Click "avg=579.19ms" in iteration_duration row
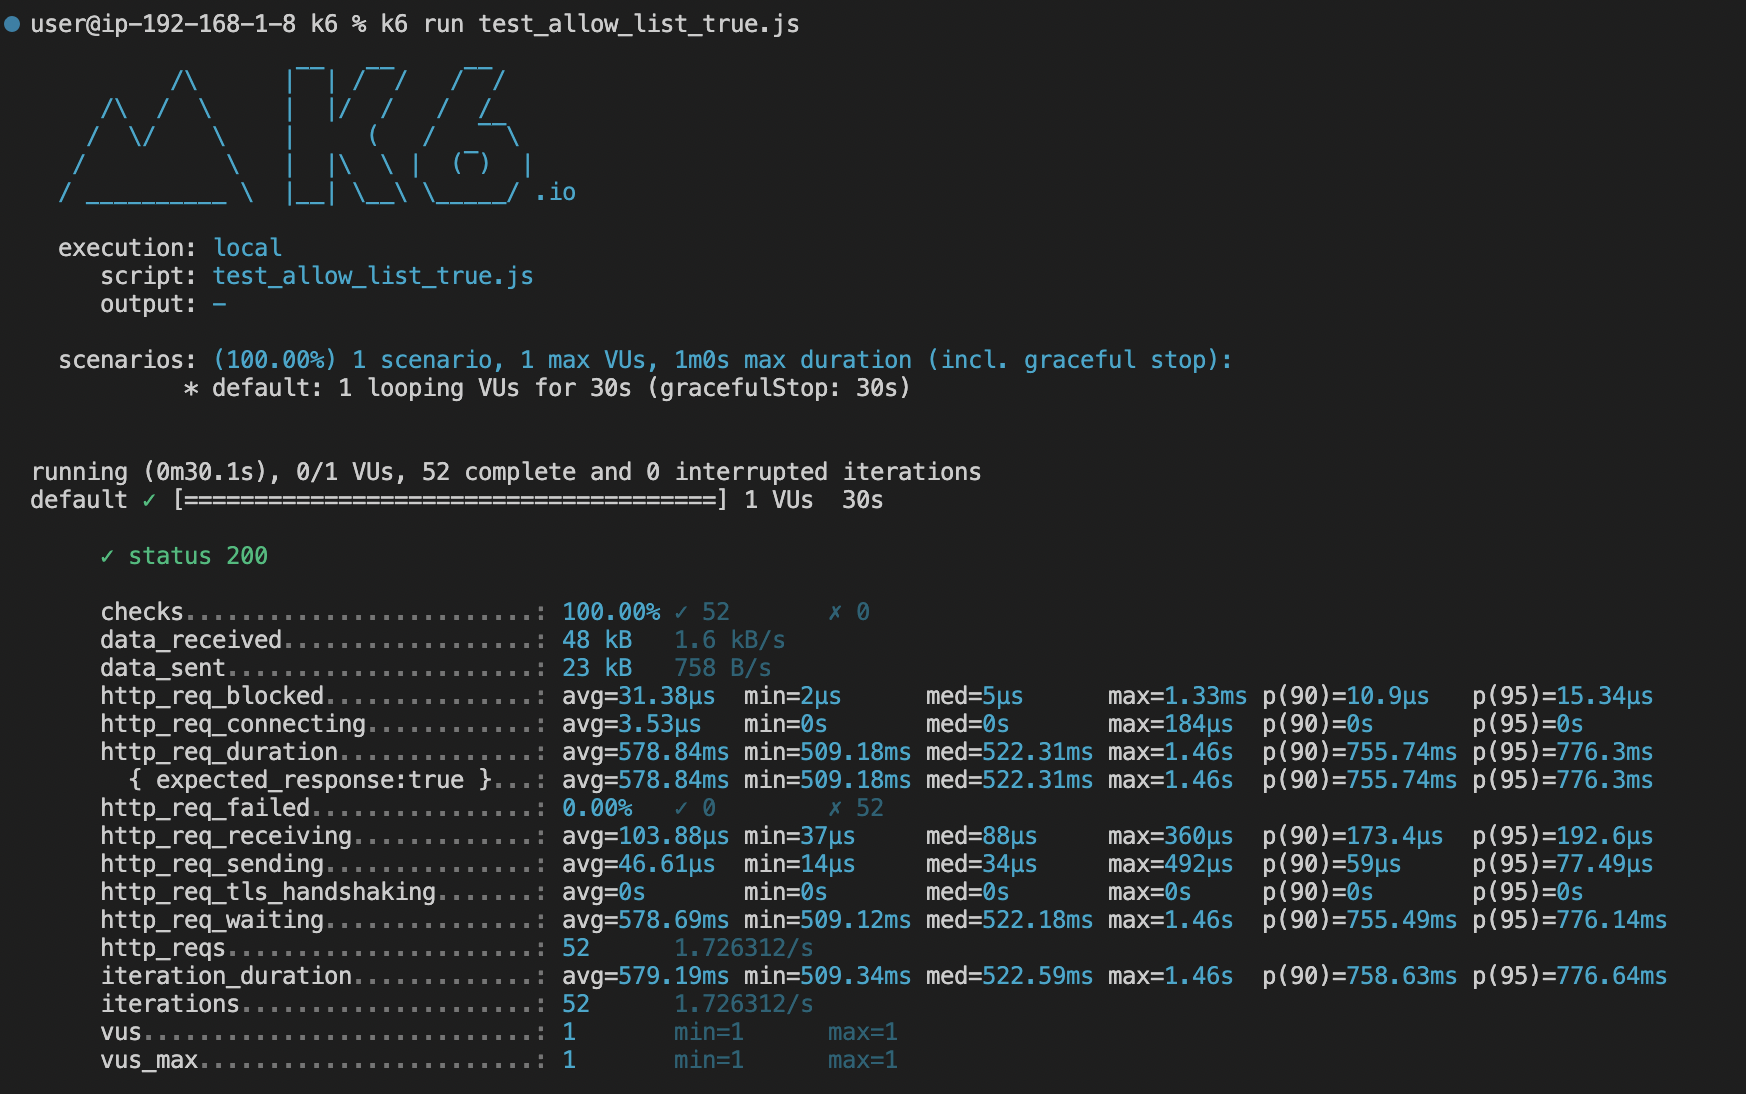 pos(646,976)
